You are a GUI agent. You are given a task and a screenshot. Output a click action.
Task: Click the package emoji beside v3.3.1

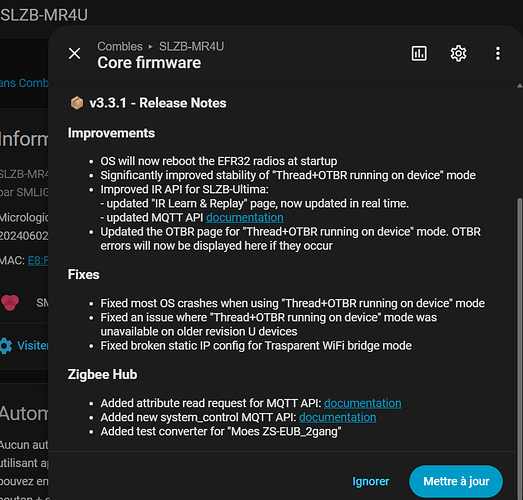tap(77, 103)
